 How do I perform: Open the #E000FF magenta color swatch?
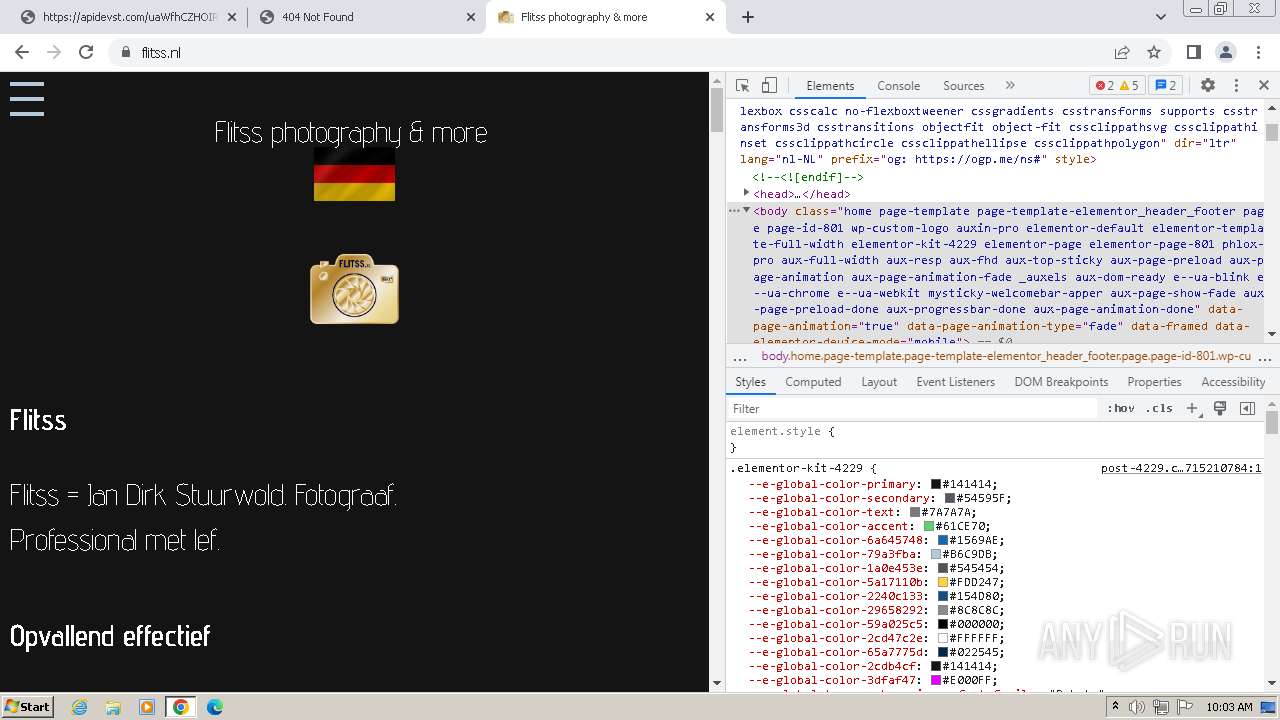click(x=936, y=680)
